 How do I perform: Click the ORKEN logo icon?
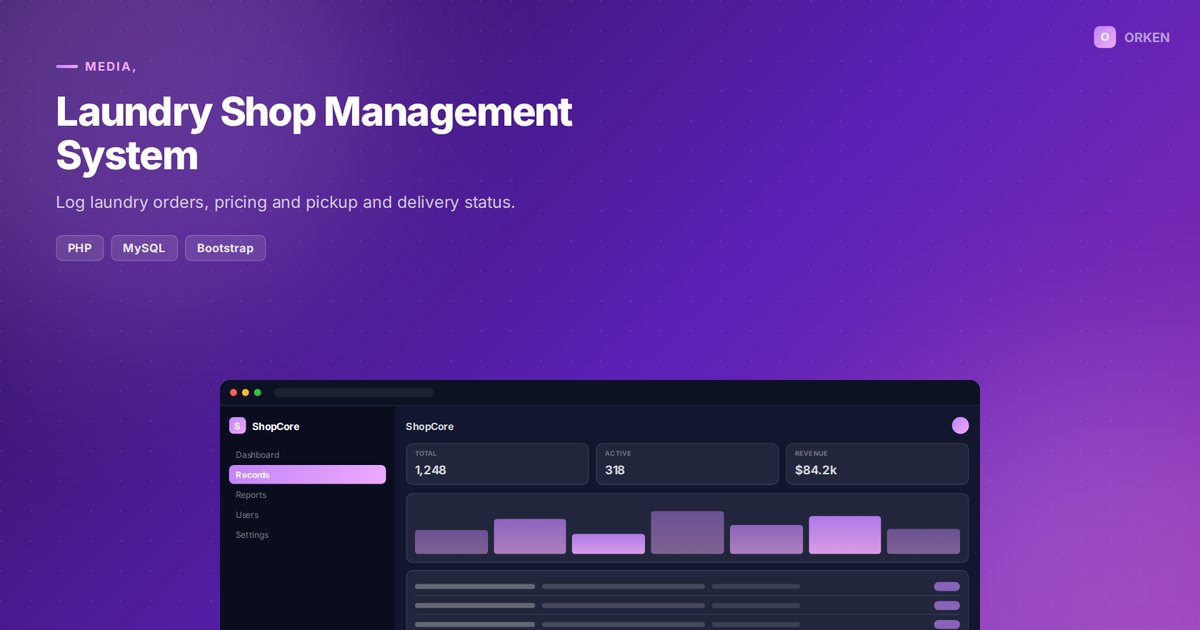click(x=1105, y=37)
